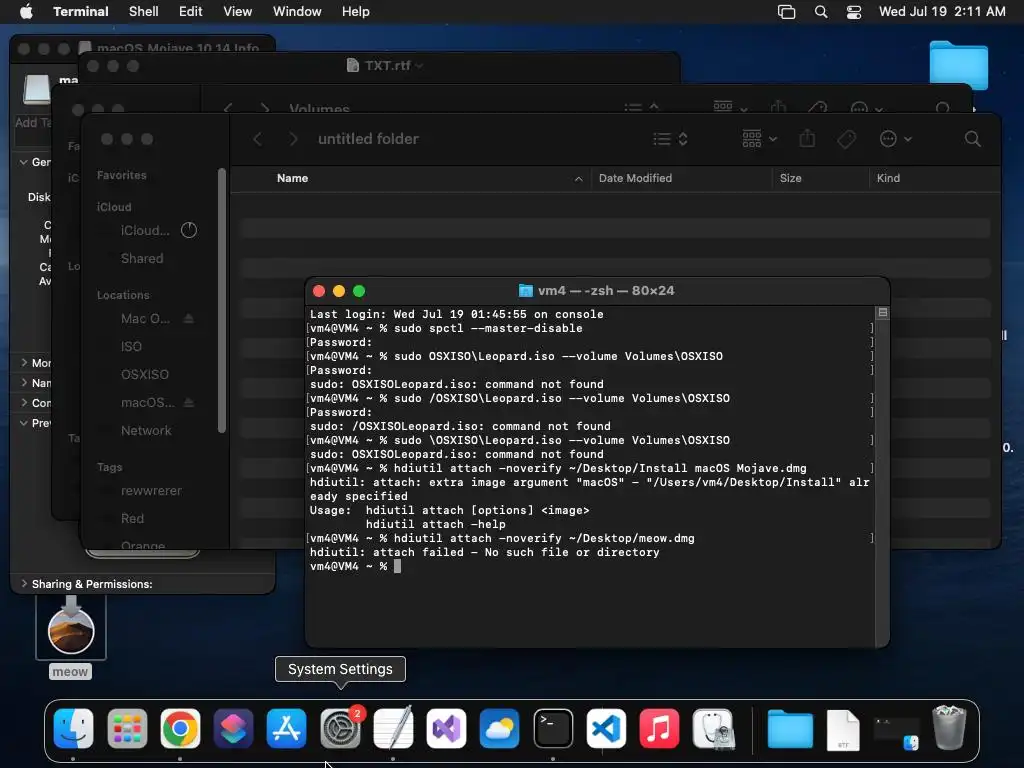
Task: Expand the Comments section in Info window
Action: 24,403
